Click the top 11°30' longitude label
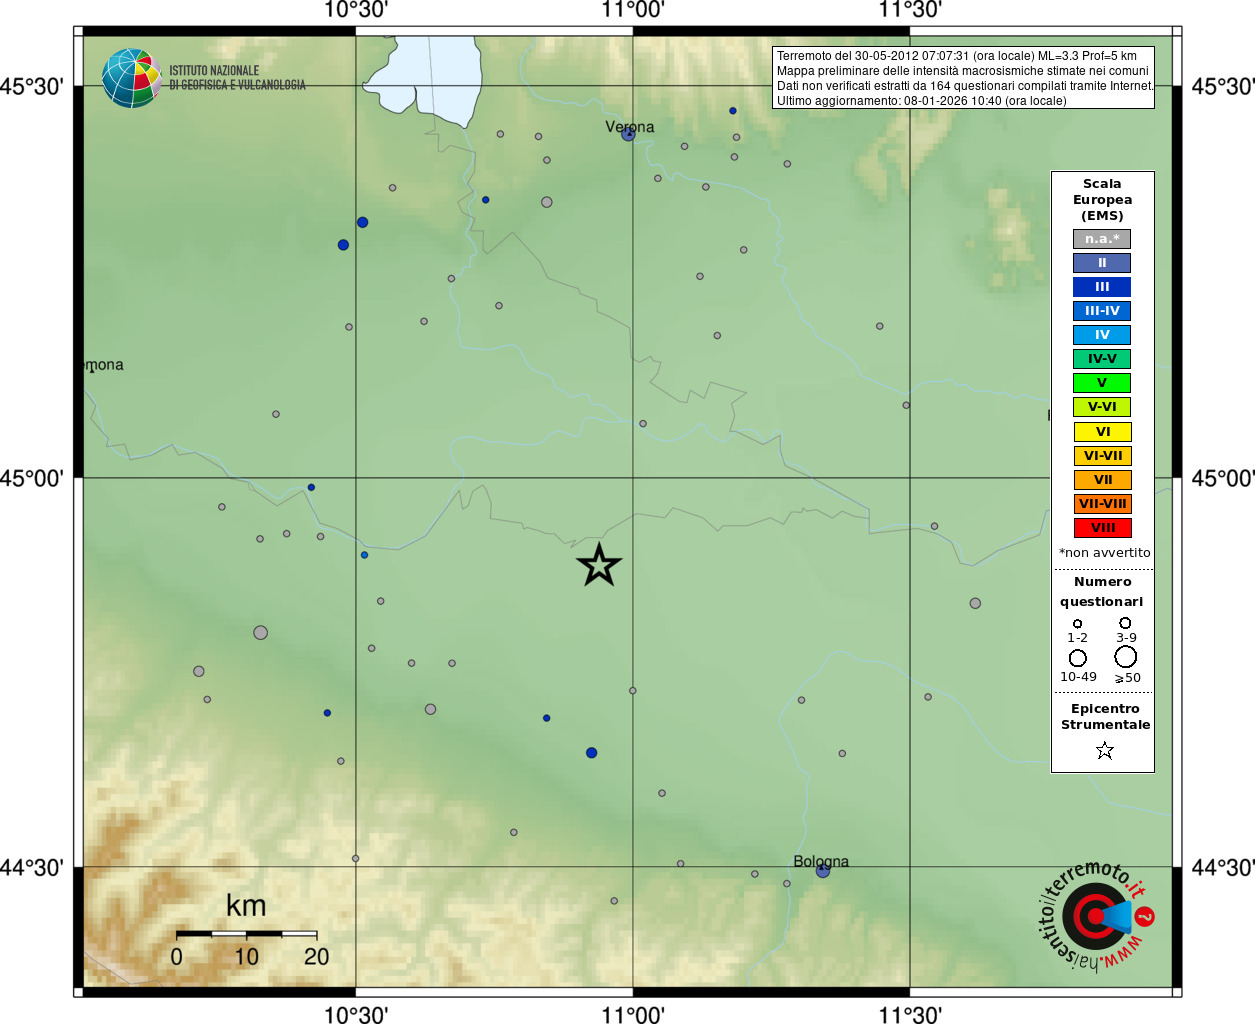 click(x=910, y=10)
